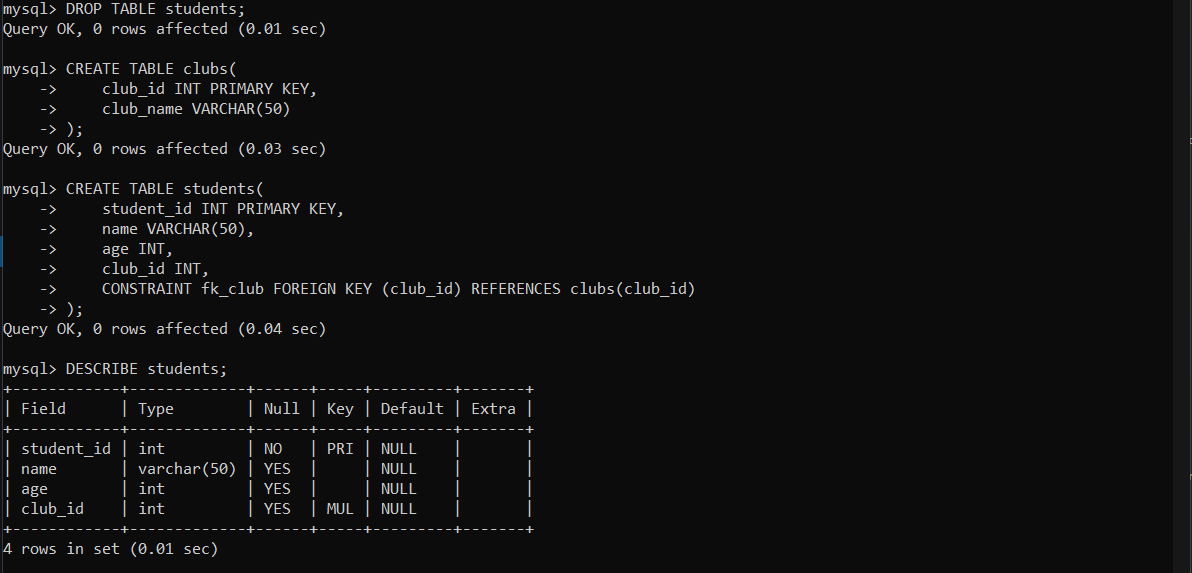
Task: Click the MUL key value in the table
Action: pos(340,509)
